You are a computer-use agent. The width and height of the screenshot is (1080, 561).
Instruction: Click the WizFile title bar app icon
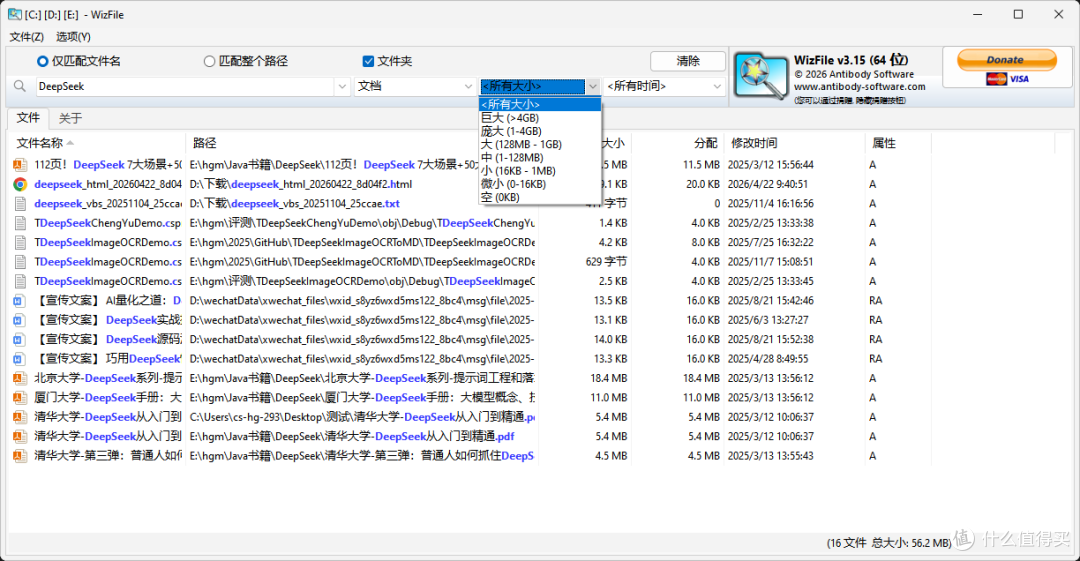(14, 14)
